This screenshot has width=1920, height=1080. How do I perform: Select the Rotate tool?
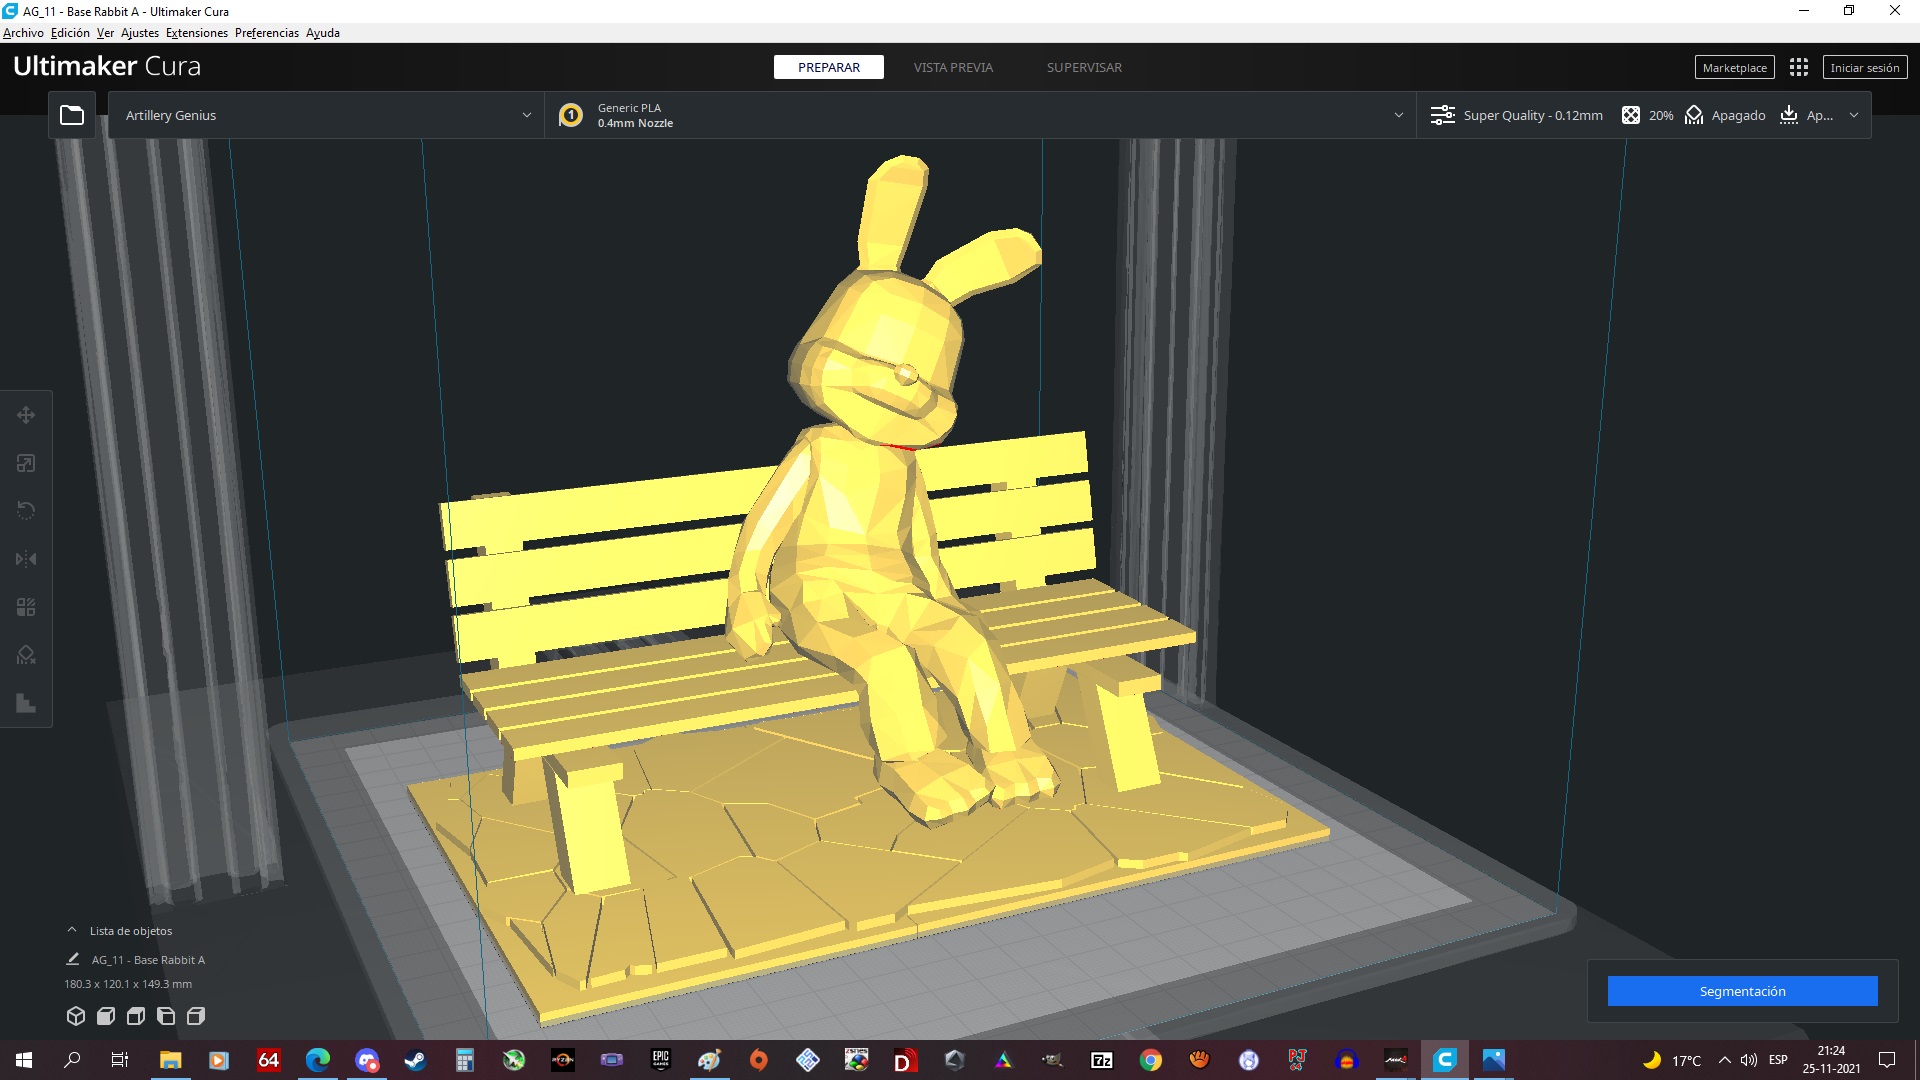[x=26, y=511]
